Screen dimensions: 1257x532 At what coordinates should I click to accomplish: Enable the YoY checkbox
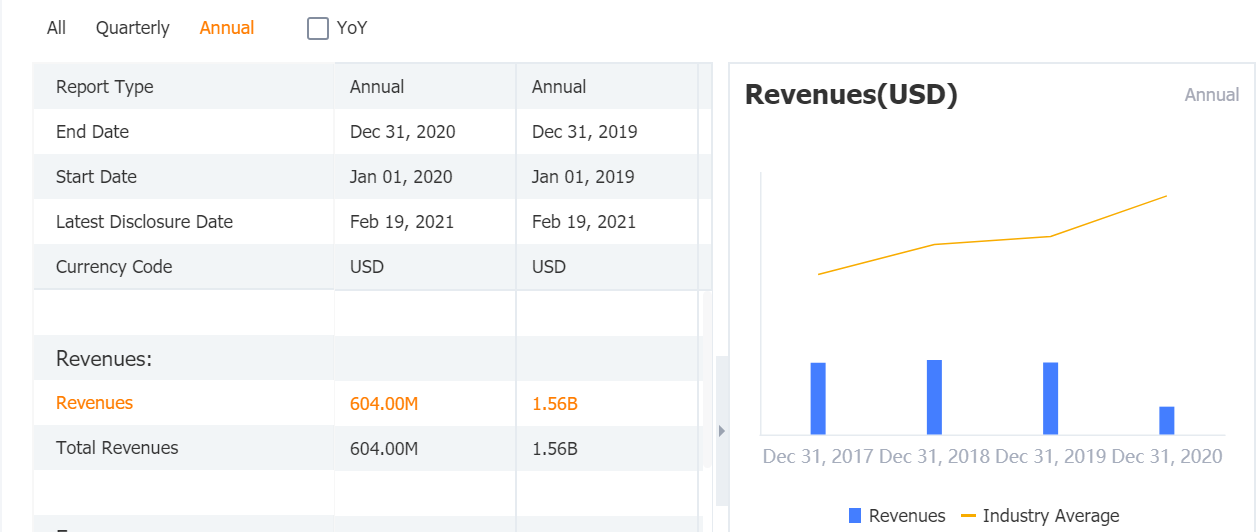[318, 29]
